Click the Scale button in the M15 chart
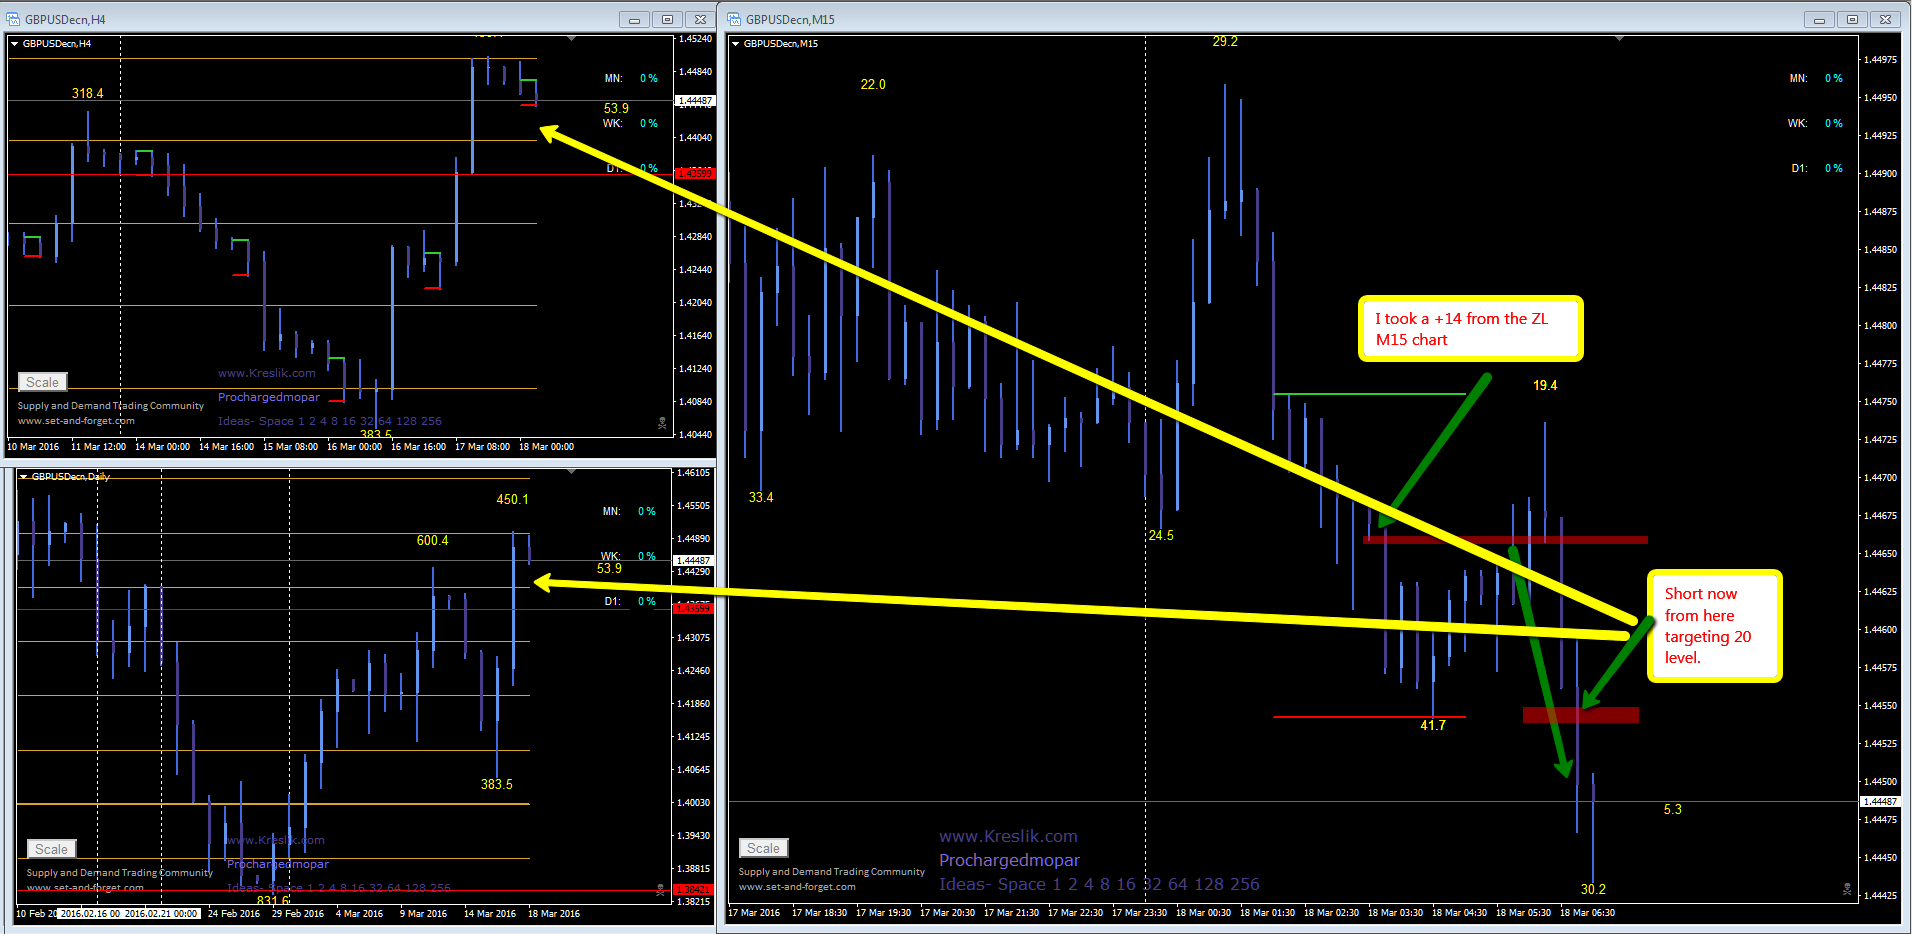Image resolution: width=1912 pixels, height=934 pixels. coord(763,848)
